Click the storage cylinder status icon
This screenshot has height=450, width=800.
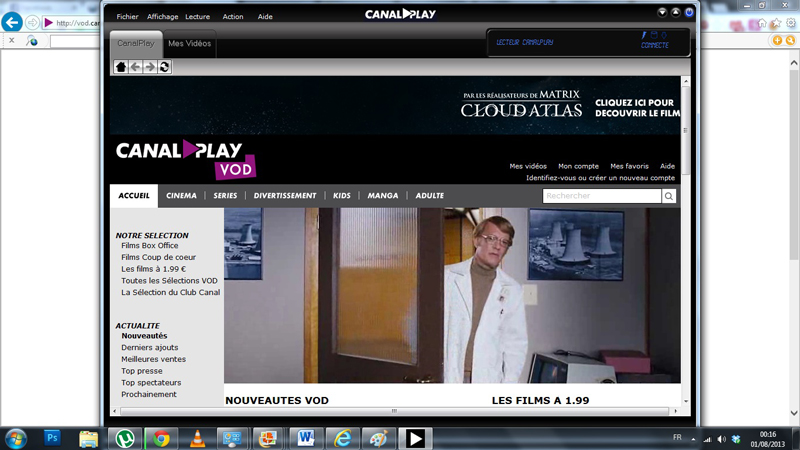coord(654,35)
